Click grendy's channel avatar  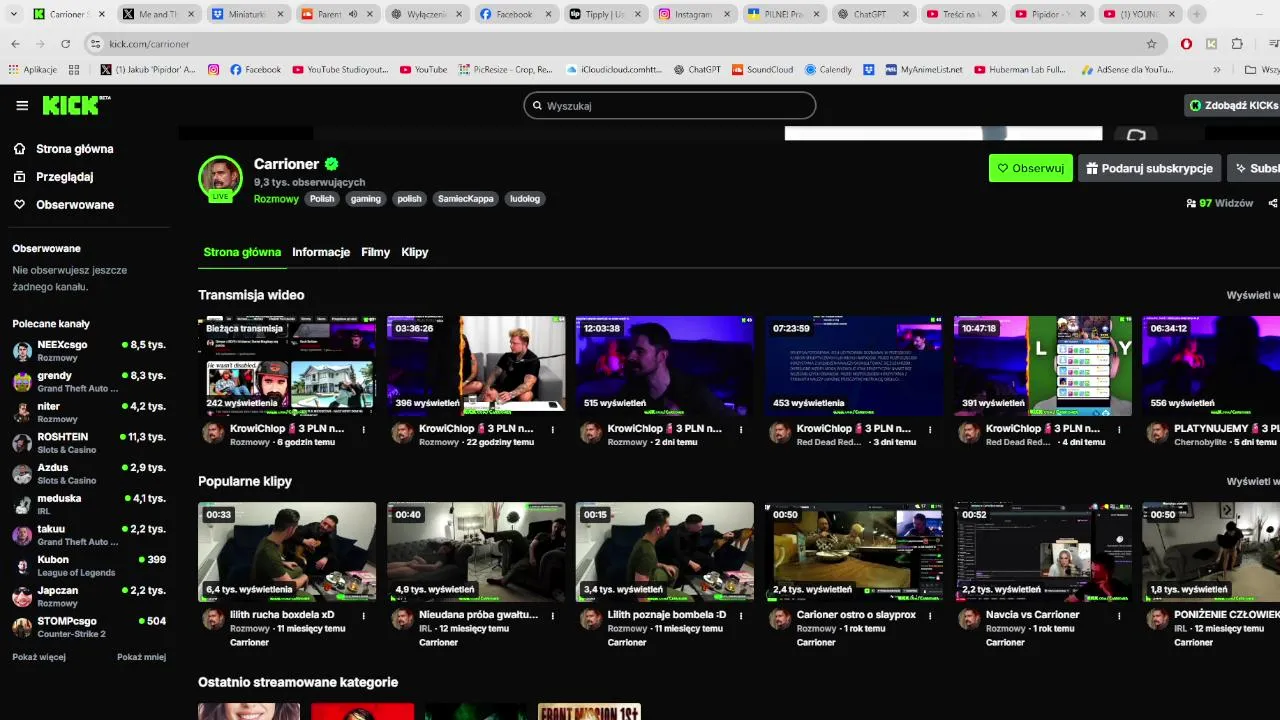(x=22, y=381)
